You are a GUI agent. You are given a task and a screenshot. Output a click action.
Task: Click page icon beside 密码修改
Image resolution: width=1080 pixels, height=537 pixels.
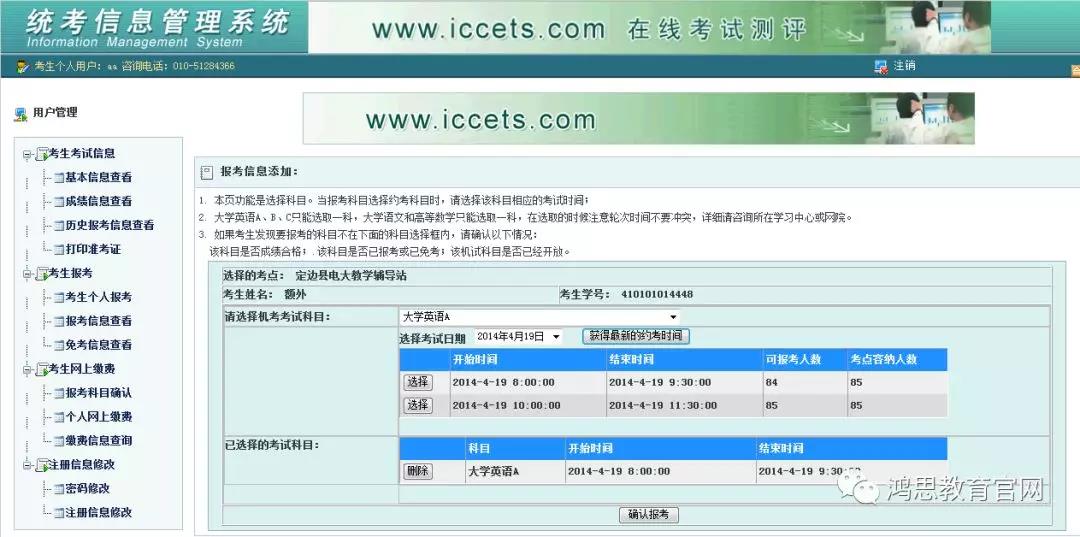59,489
